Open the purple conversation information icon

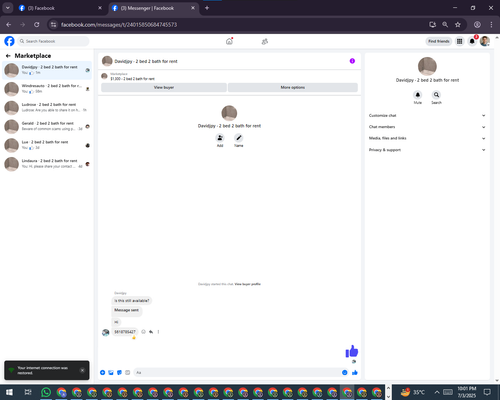coord(352,61)
